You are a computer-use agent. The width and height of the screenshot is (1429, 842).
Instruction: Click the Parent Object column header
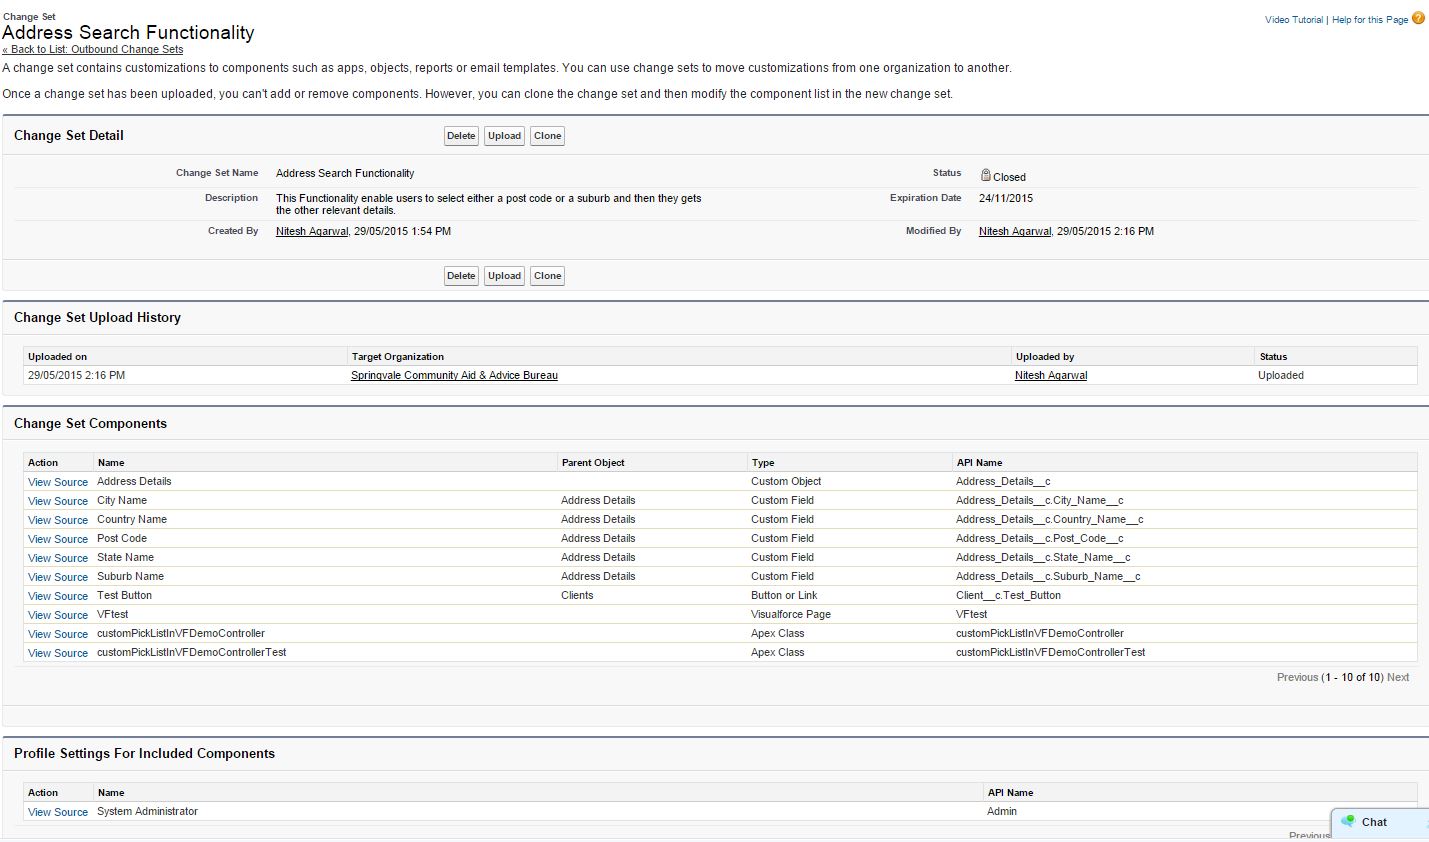point(593,463)
